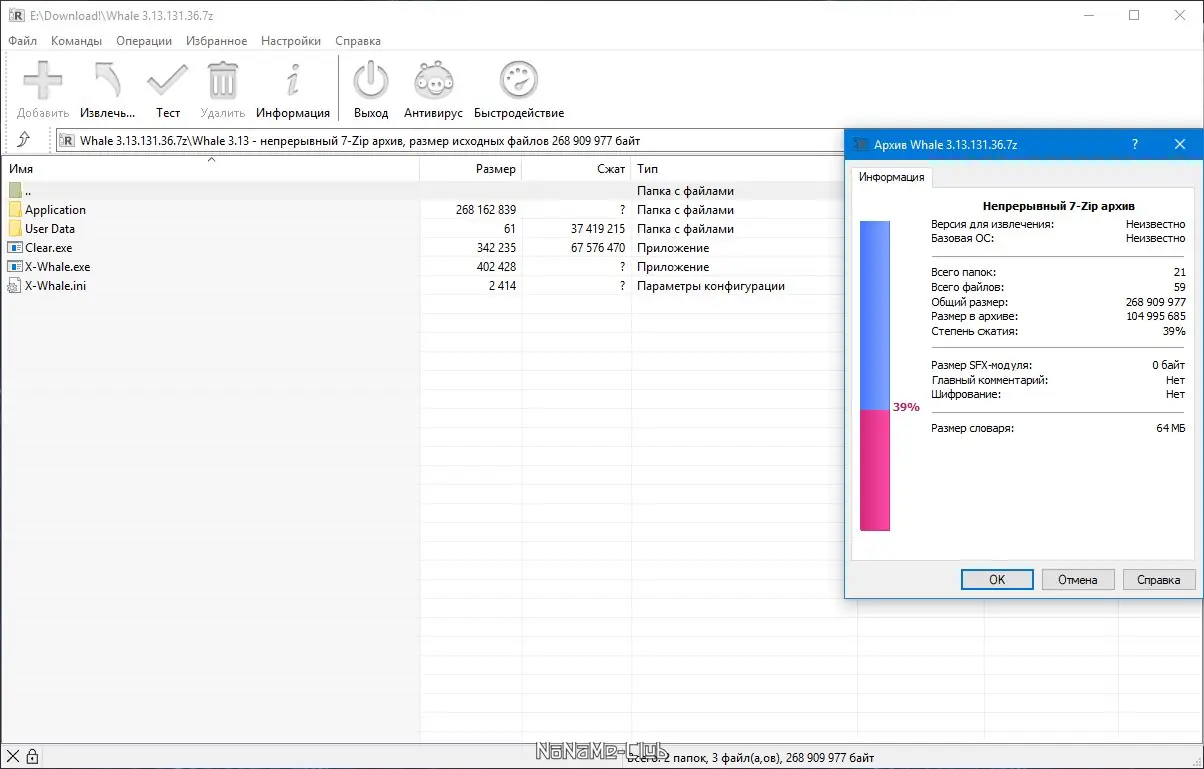Open the Файл menu
Image resolution: width=1204 pixels, height=769 pixels.
[22, 41]
